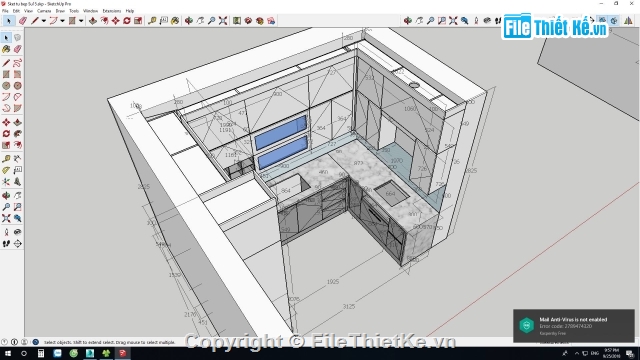Select the Rectangle shape tool in top toolbar
This screenshot has width=640, height=360.
click(72, 20)
